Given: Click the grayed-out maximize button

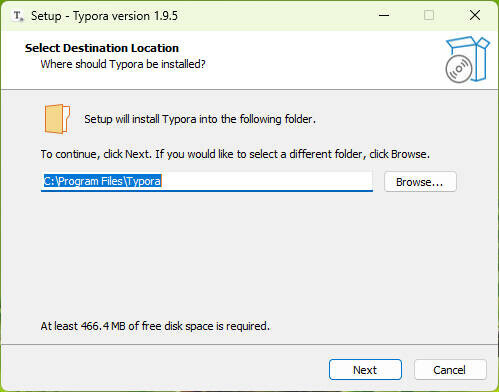Looking at the screenshot, I should [x=429, y=15].
